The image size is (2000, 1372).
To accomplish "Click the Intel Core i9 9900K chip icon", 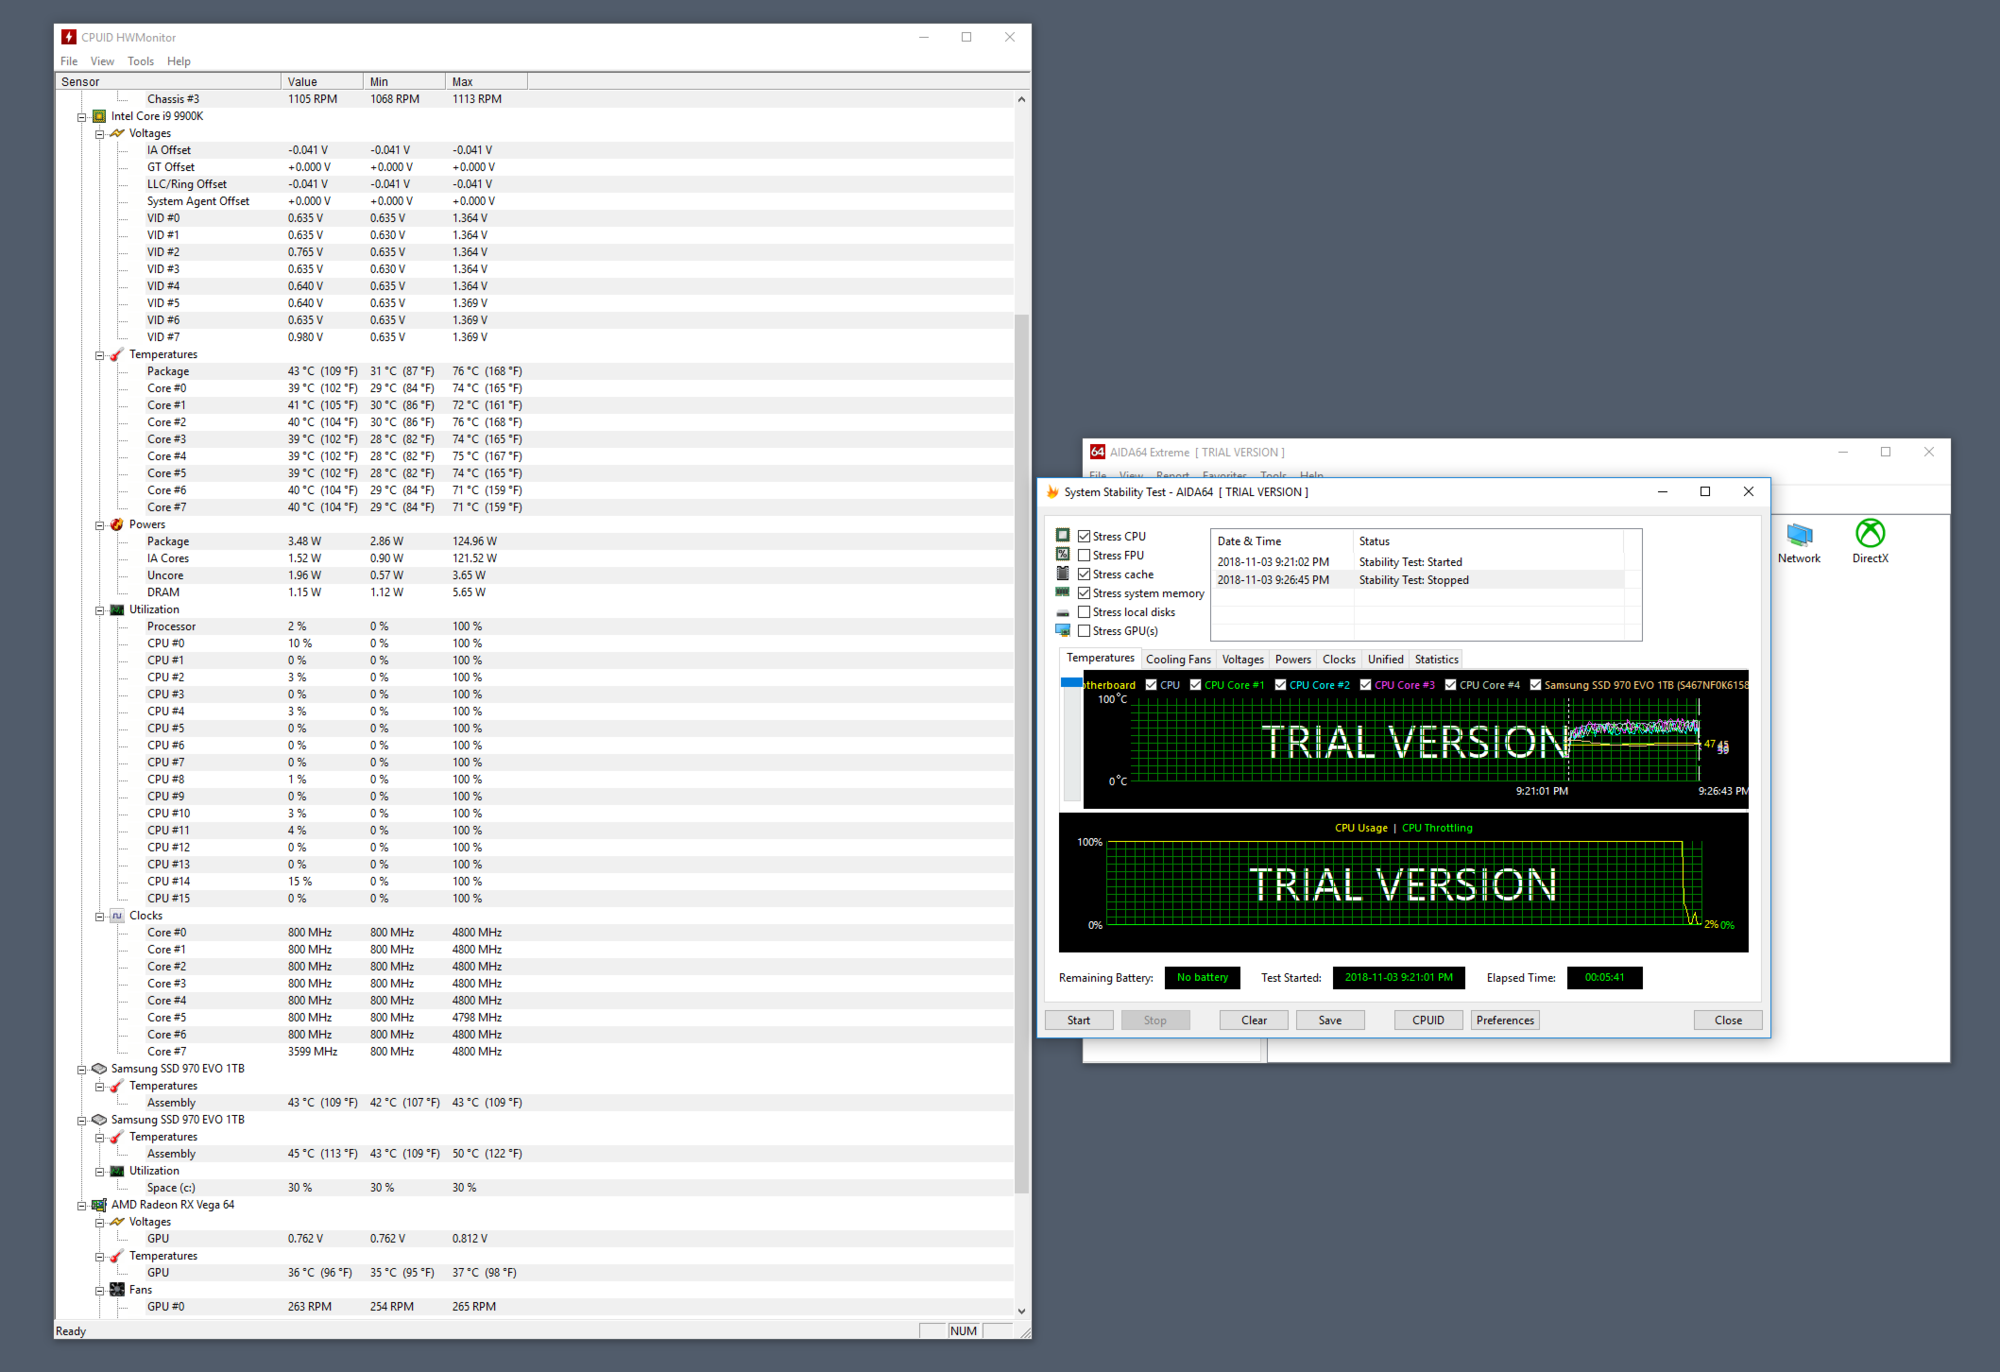I will point(99,116).
